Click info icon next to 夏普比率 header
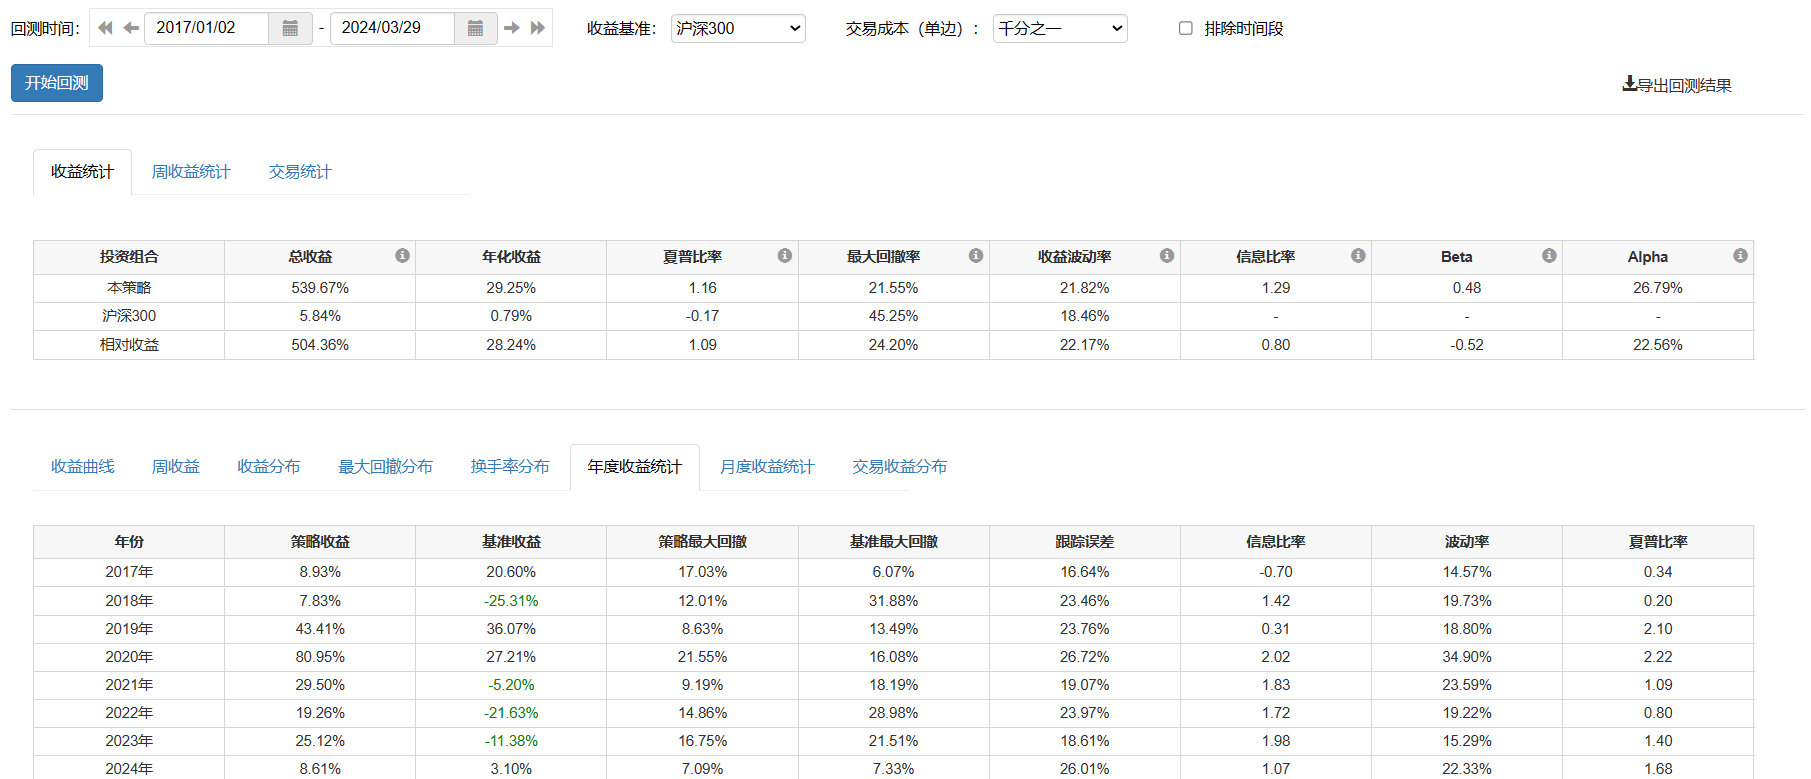The image size is (1811, 779). tap(785, 256)
